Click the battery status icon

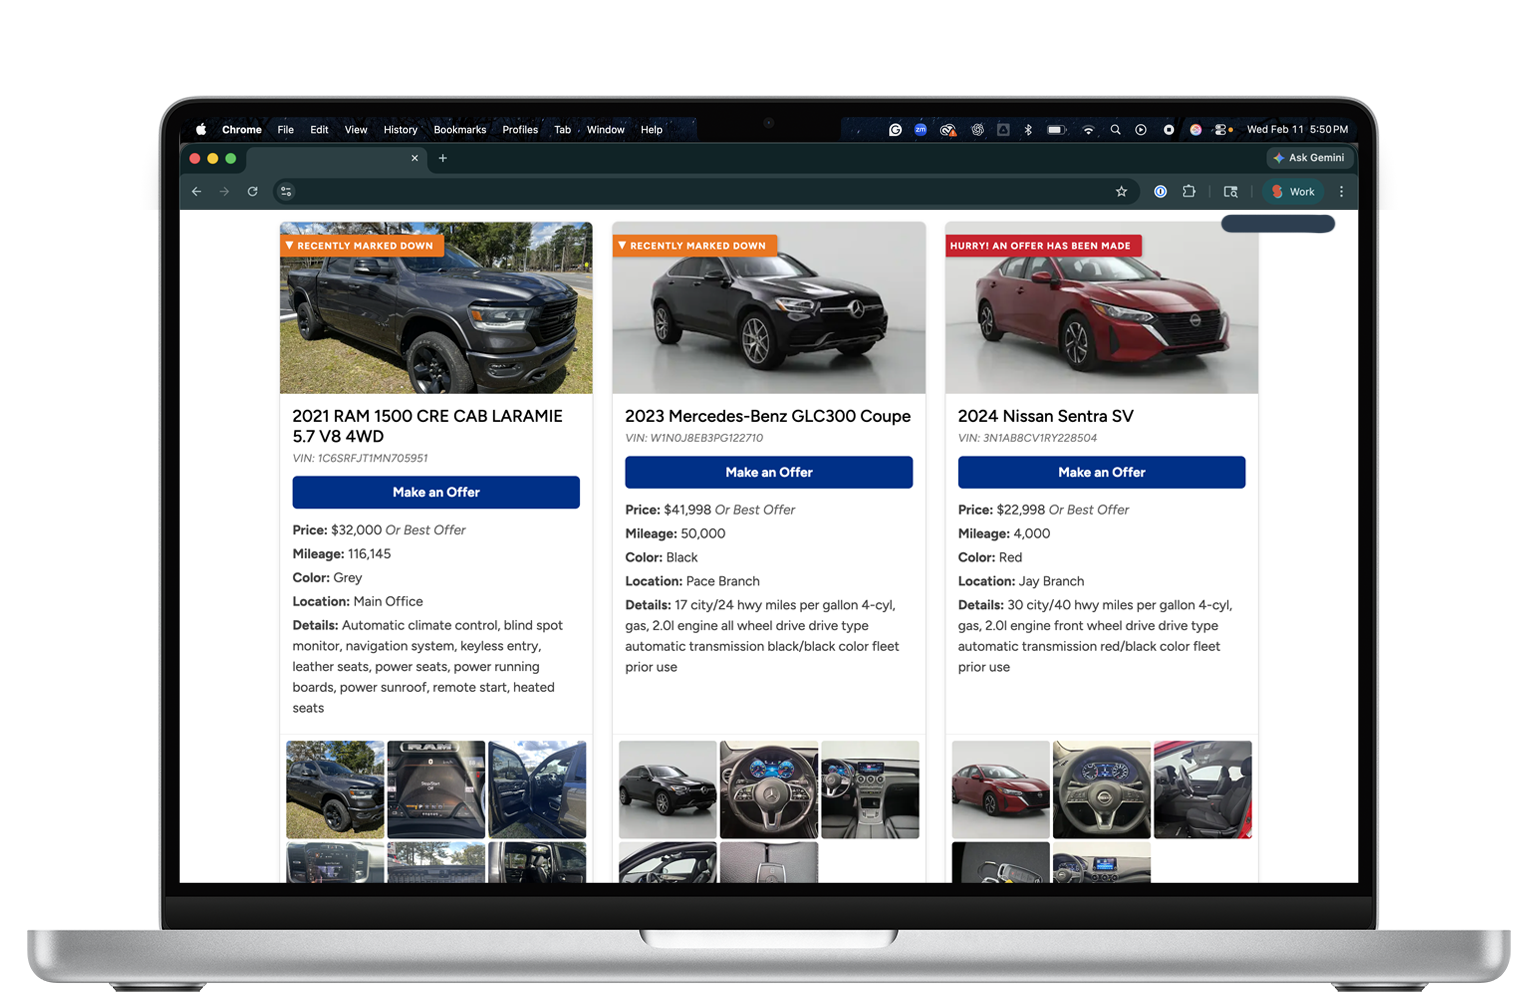click(x=1057, y=130)
